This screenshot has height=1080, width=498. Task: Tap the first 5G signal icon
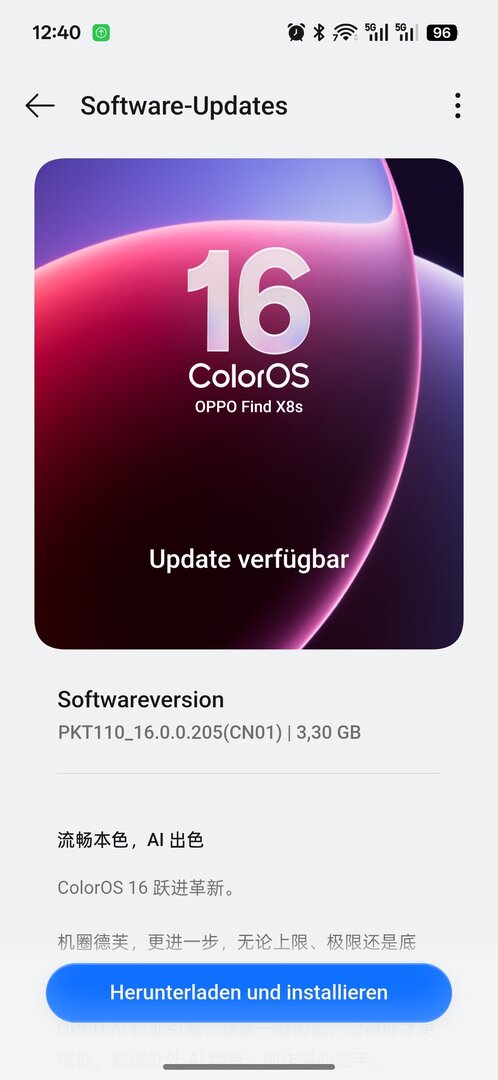click(x=376, y=32)
